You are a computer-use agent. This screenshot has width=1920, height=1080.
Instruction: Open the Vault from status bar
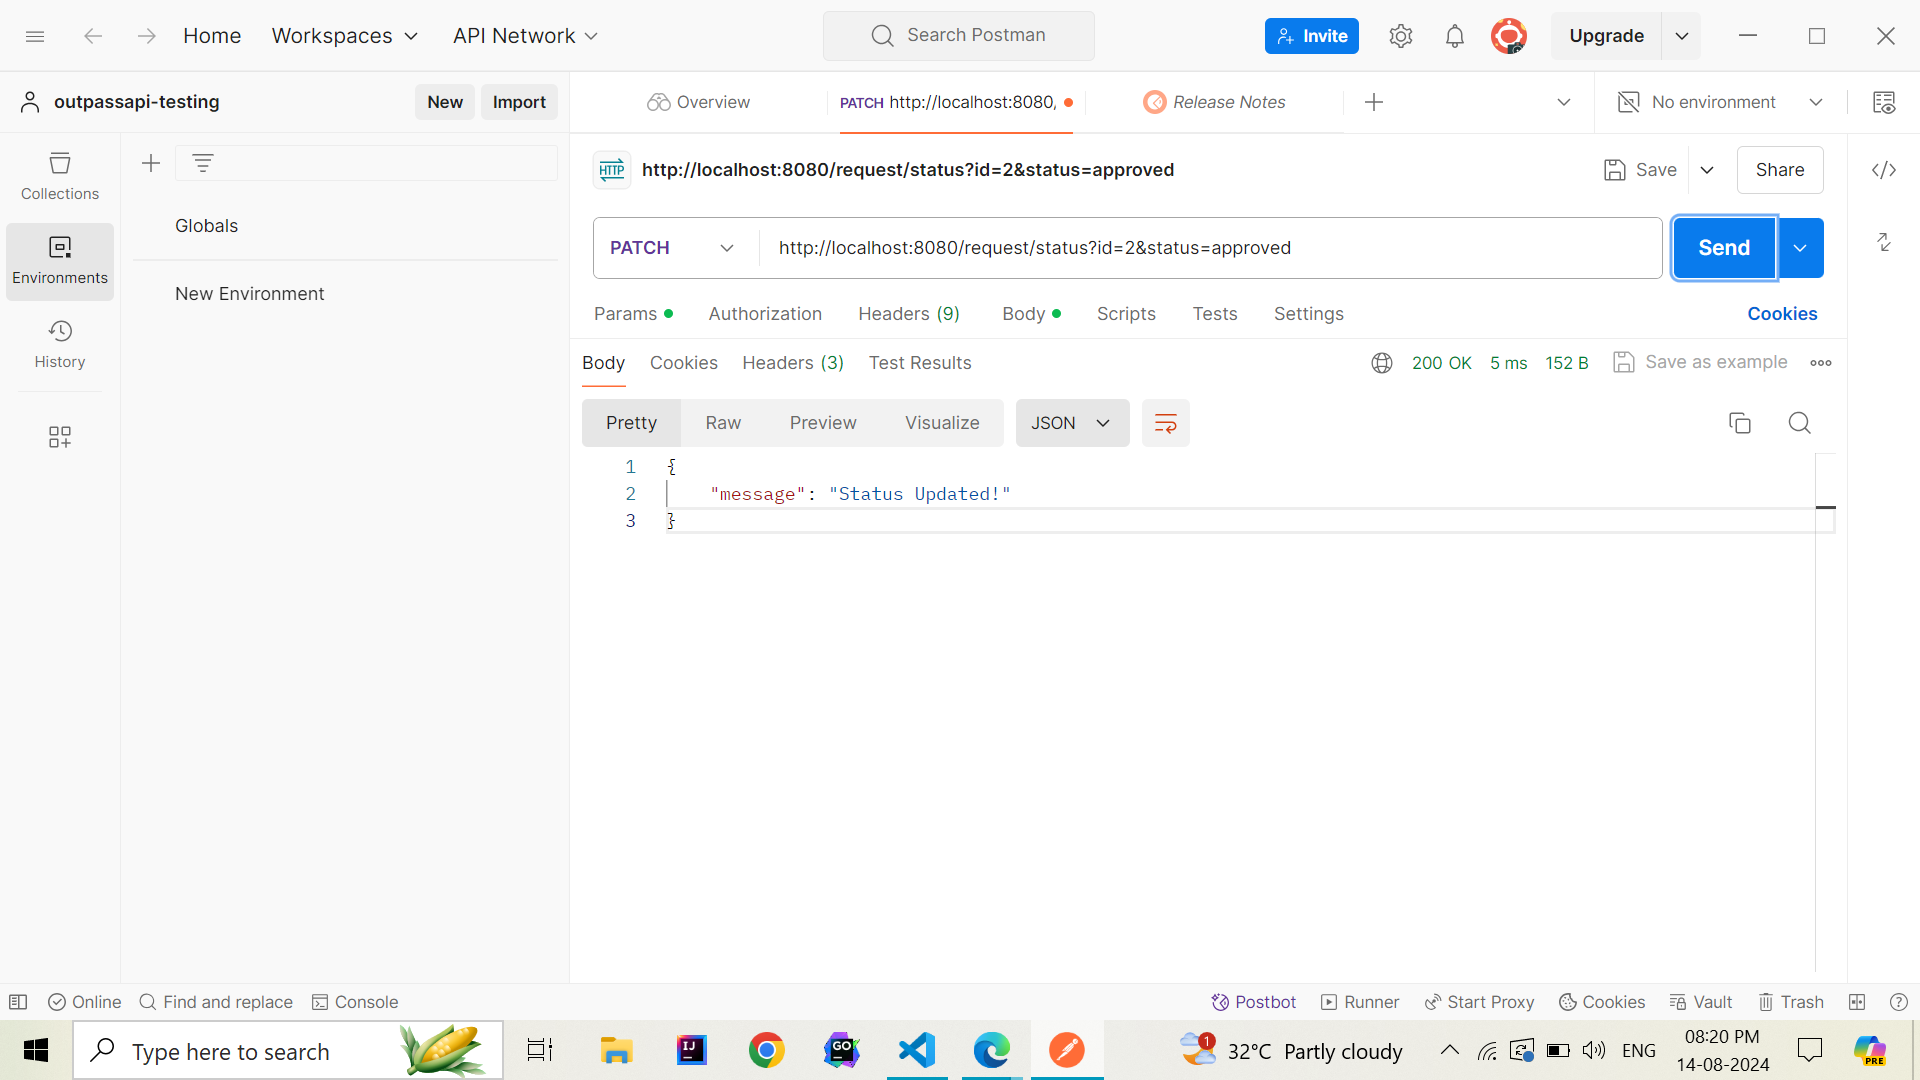(1701, 1002)
